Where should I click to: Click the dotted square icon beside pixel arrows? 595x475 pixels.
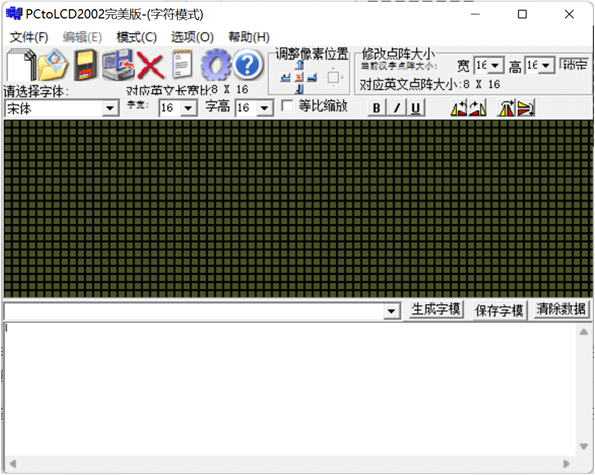tap(334, 77)
